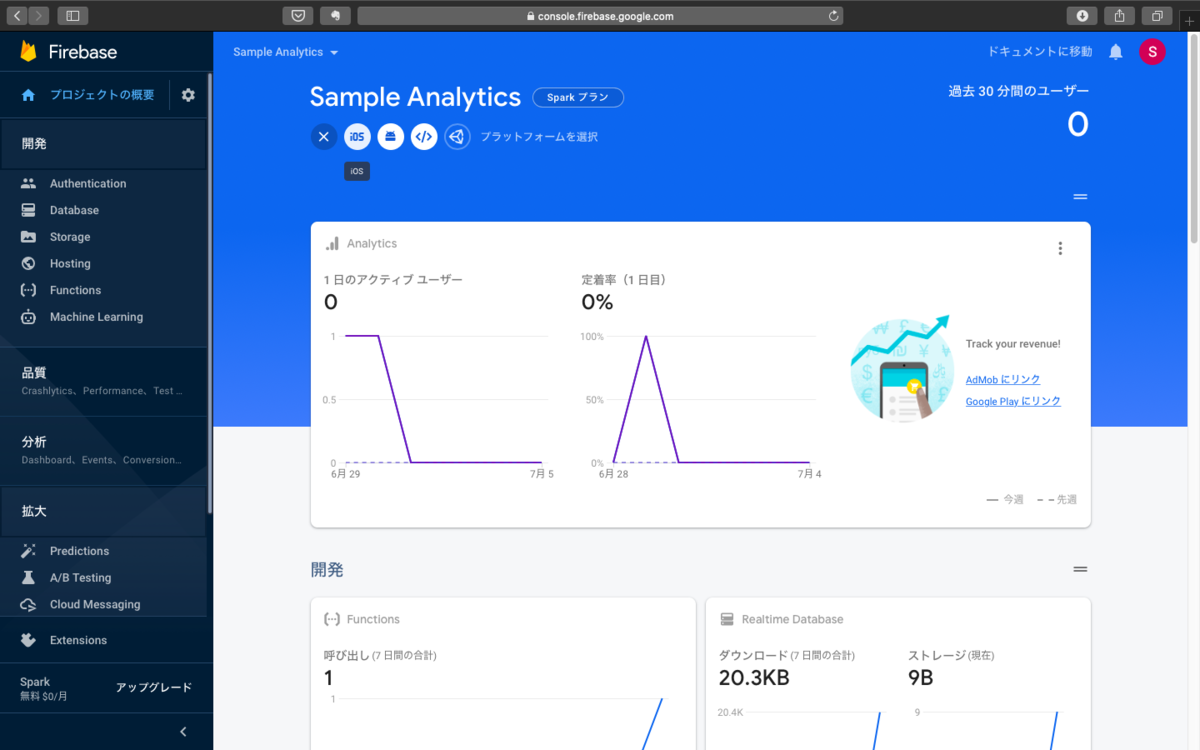Screen dimensions: 1200x750
Task: Reload the page in address bar
Action: pos(834,16)
